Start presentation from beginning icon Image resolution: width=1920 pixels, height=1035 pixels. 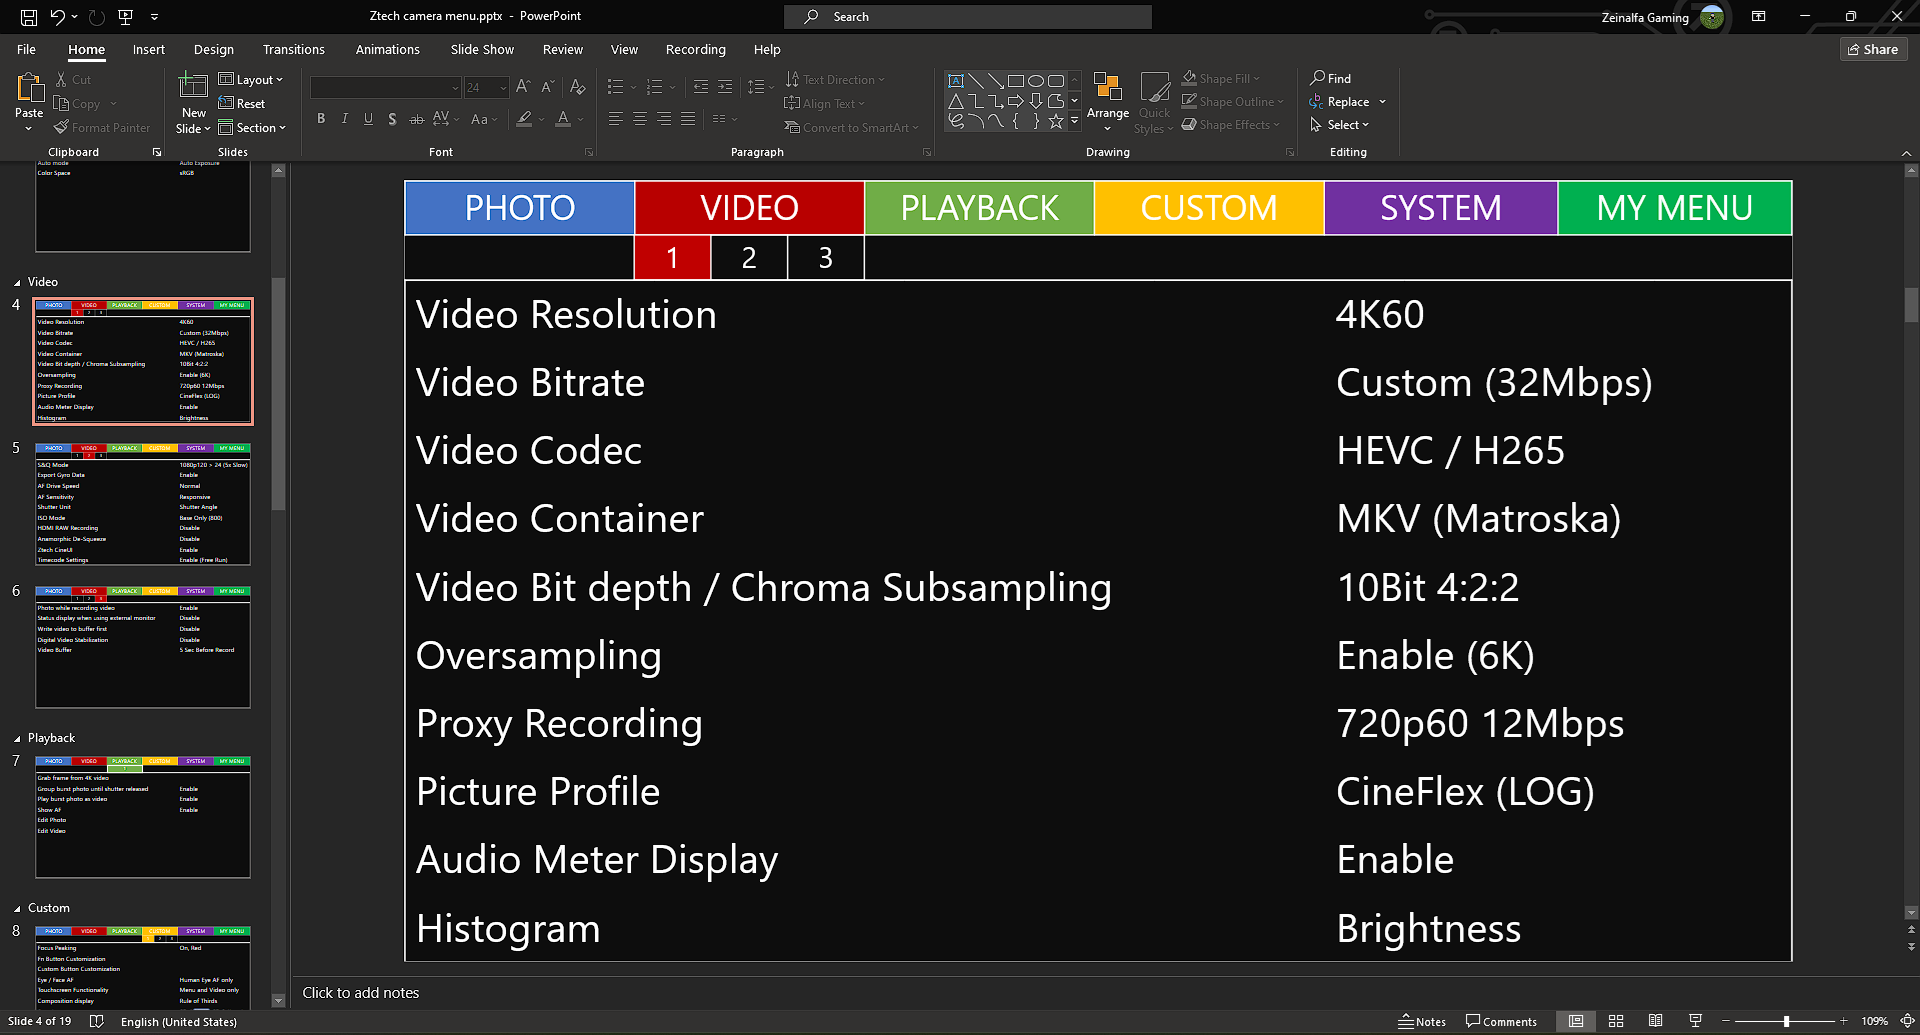coord(125,17)
